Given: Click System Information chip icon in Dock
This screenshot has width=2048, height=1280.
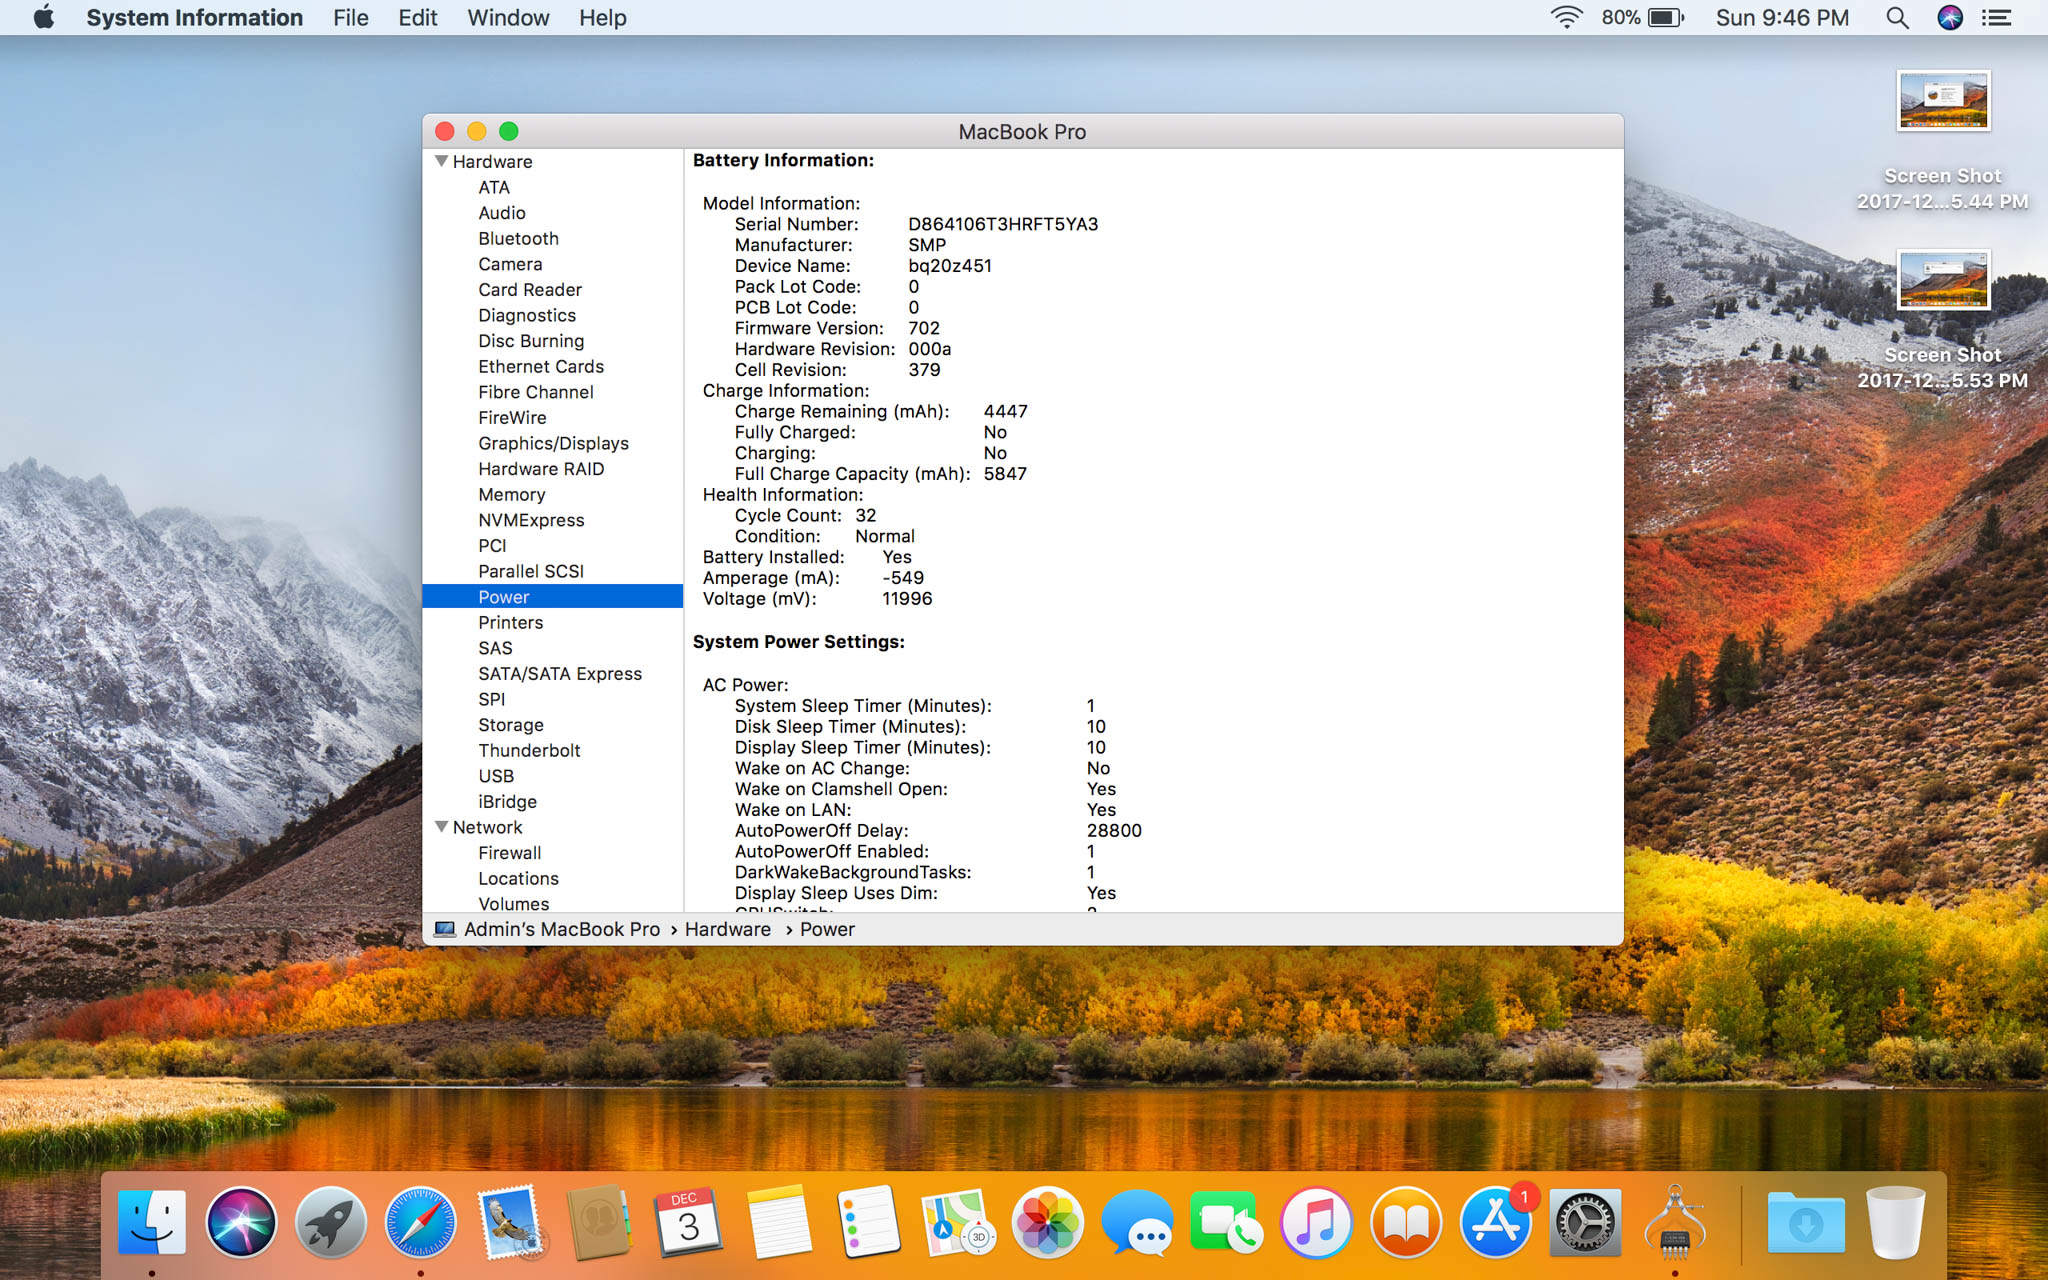Looking at the screenshot, I should (x=1675, y=1221).
